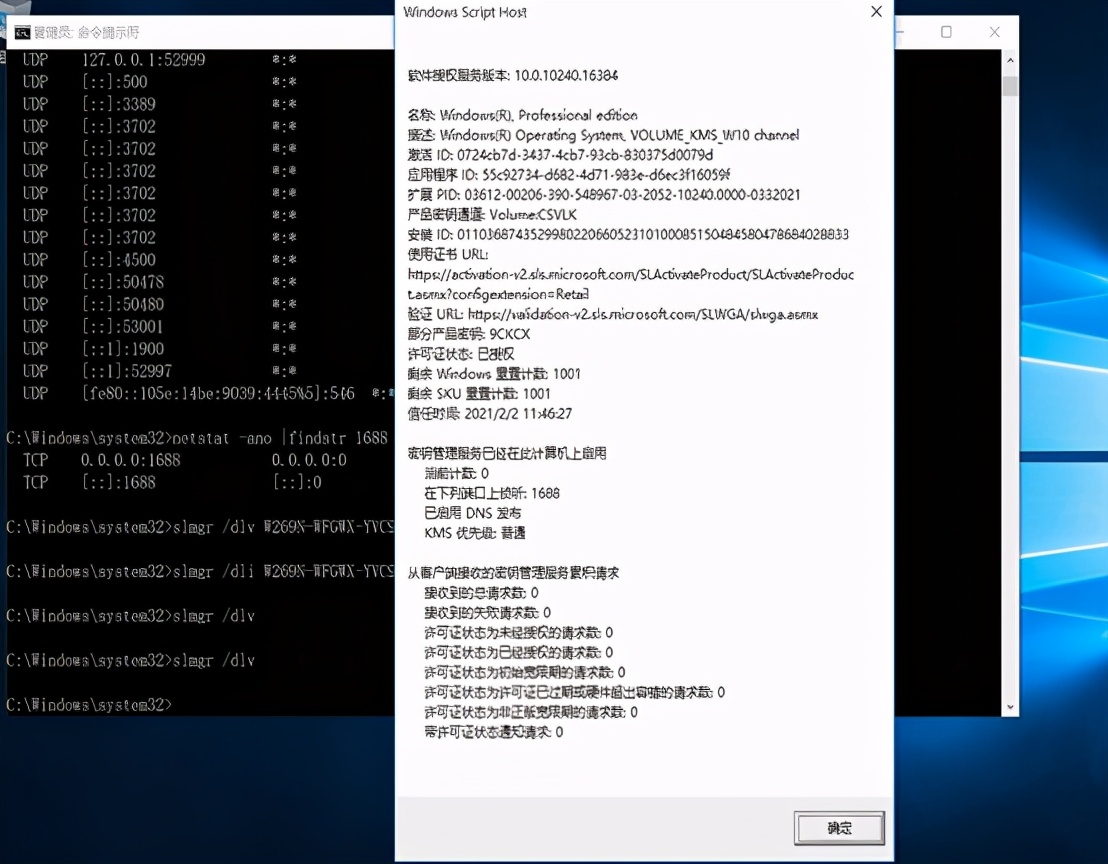Viewport: 1108px width, 864px height.
Task: Click the minimize icon of the Command Prompt window
Action: pos(898,32)
